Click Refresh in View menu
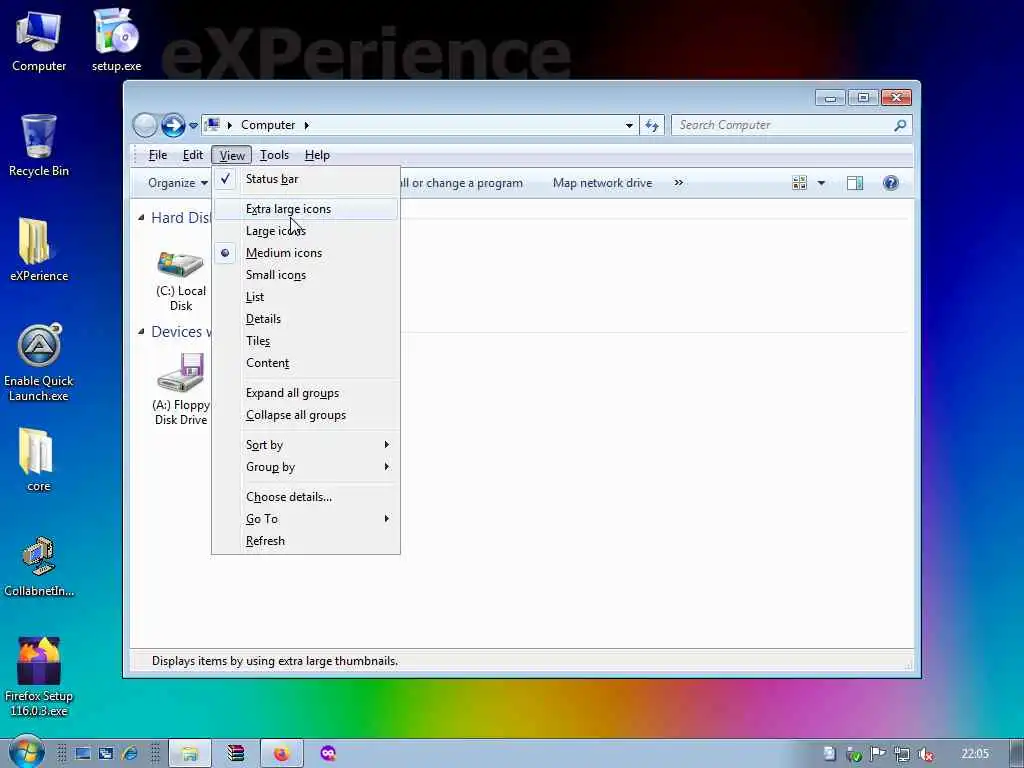 [x=306, y=541]
